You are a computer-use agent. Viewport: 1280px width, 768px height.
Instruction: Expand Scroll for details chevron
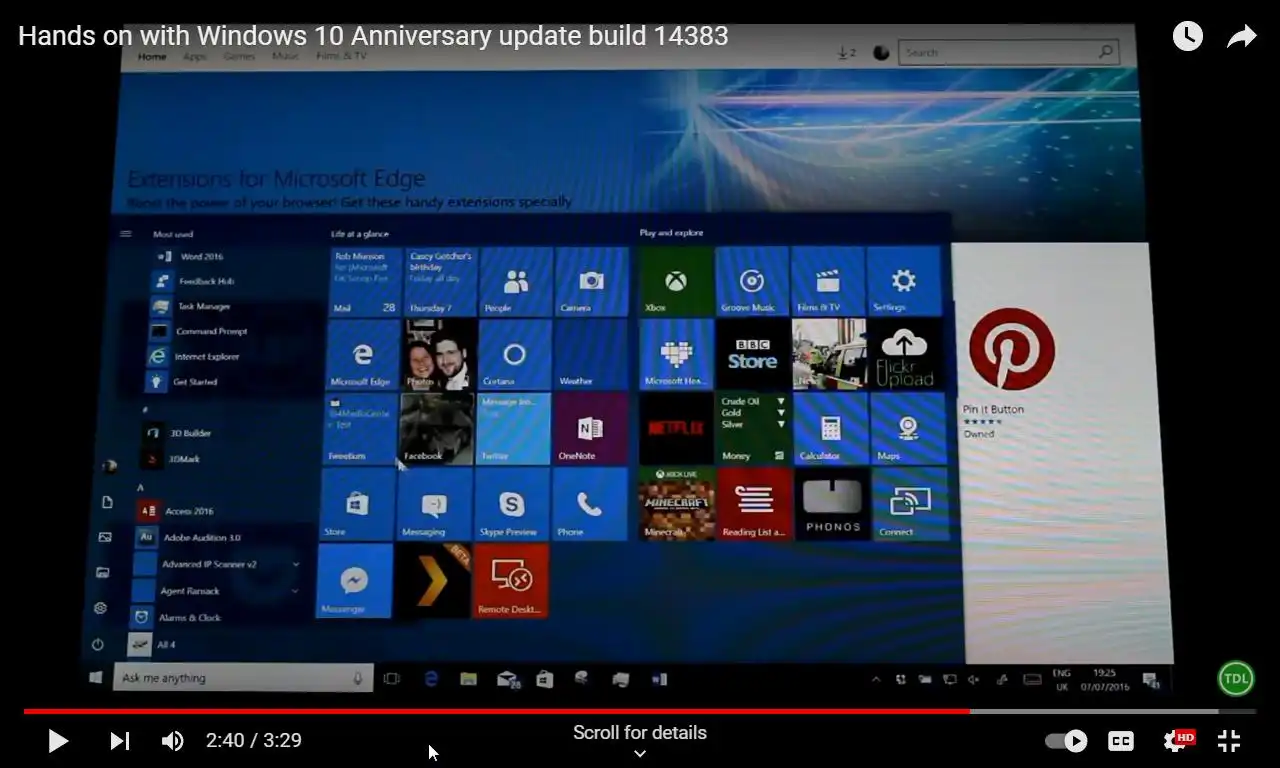pyautogui.click(x=640, y=754)
